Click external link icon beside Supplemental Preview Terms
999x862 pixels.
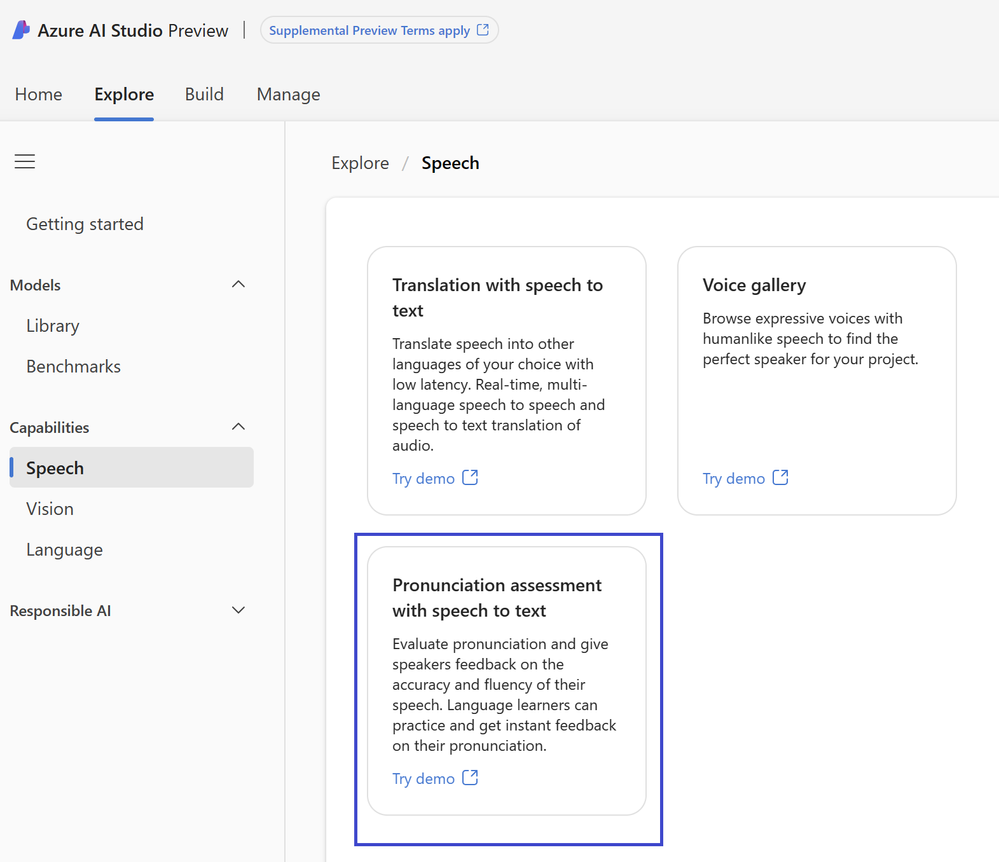click(483, 30)
